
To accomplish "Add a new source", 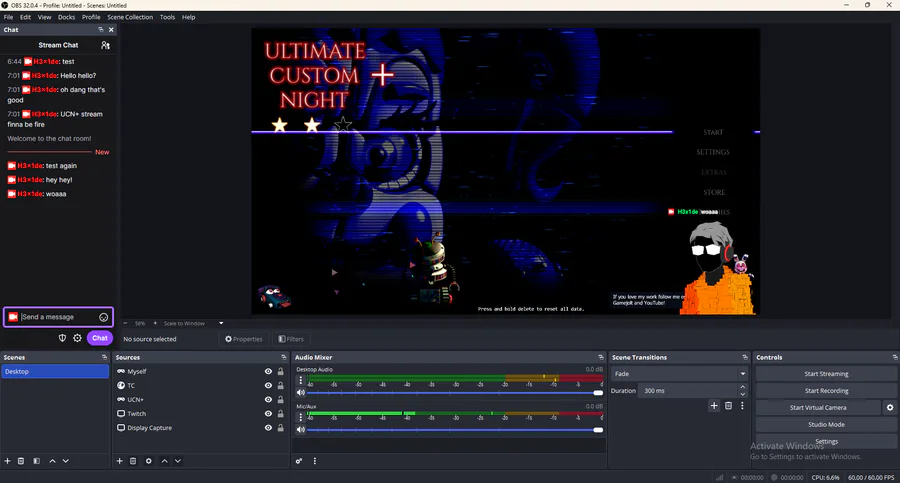I will [x=119, y=461].
